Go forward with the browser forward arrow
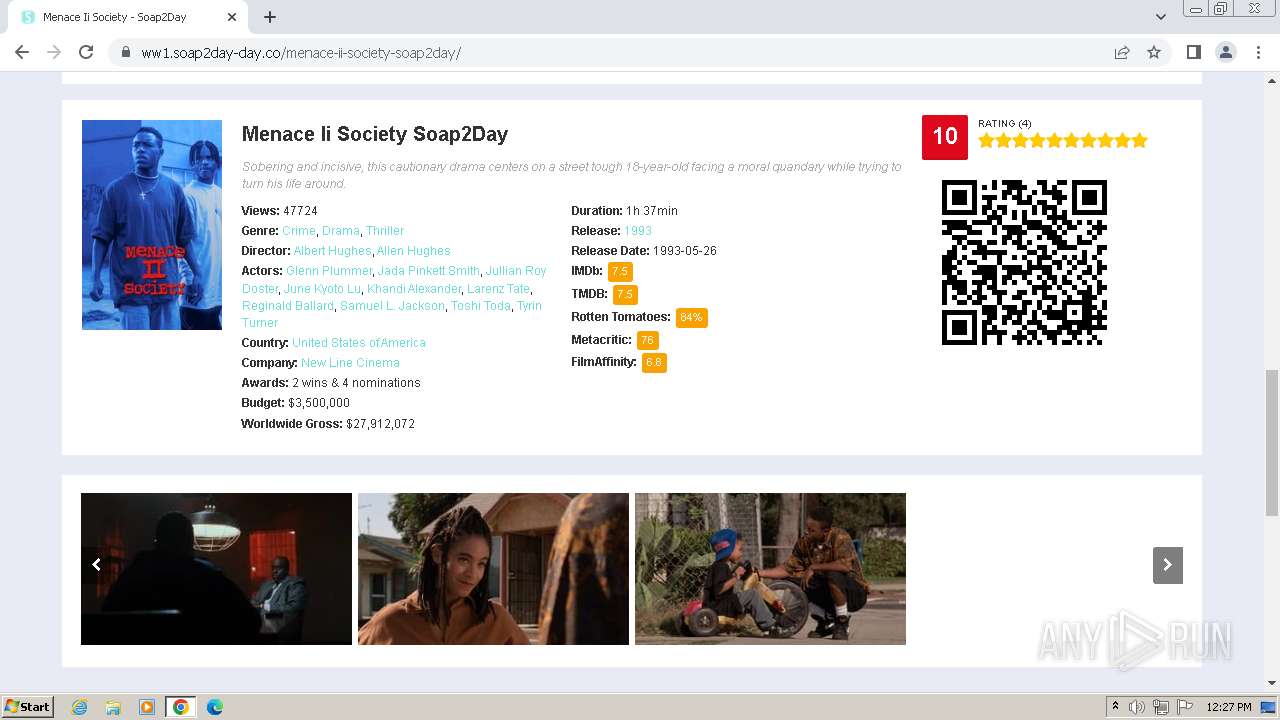This screenshot has width=1280, height=720. point(54,52)
